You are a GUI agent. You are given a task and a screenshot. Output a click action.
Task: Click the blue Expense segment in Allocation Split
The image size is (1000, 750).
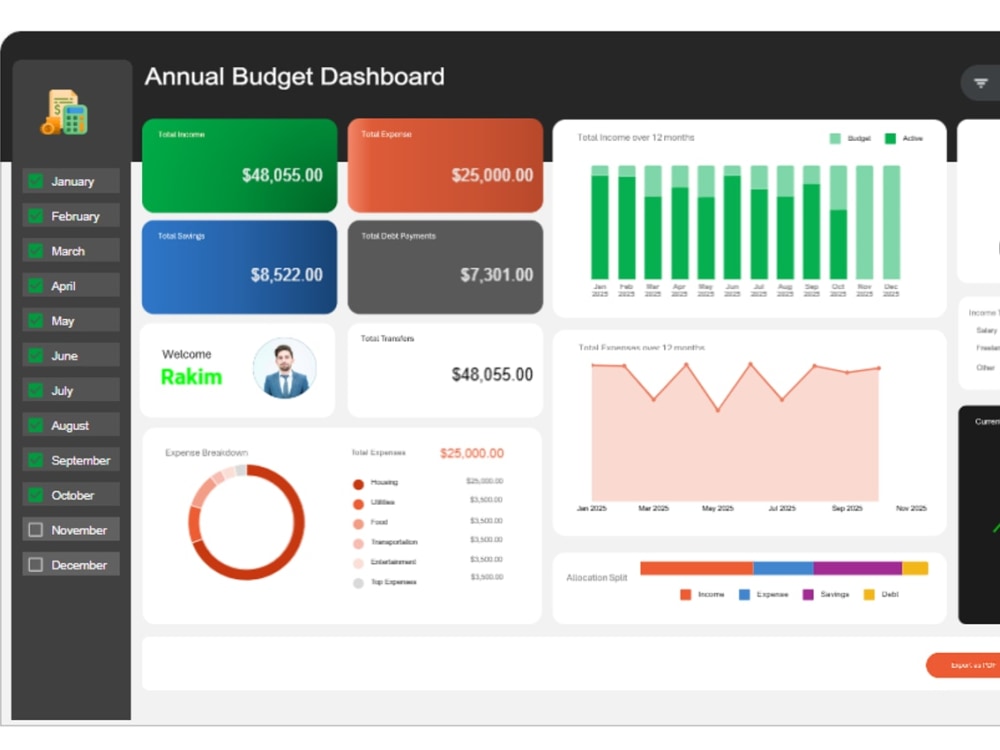pyautogui.click(x=783, y=568)
